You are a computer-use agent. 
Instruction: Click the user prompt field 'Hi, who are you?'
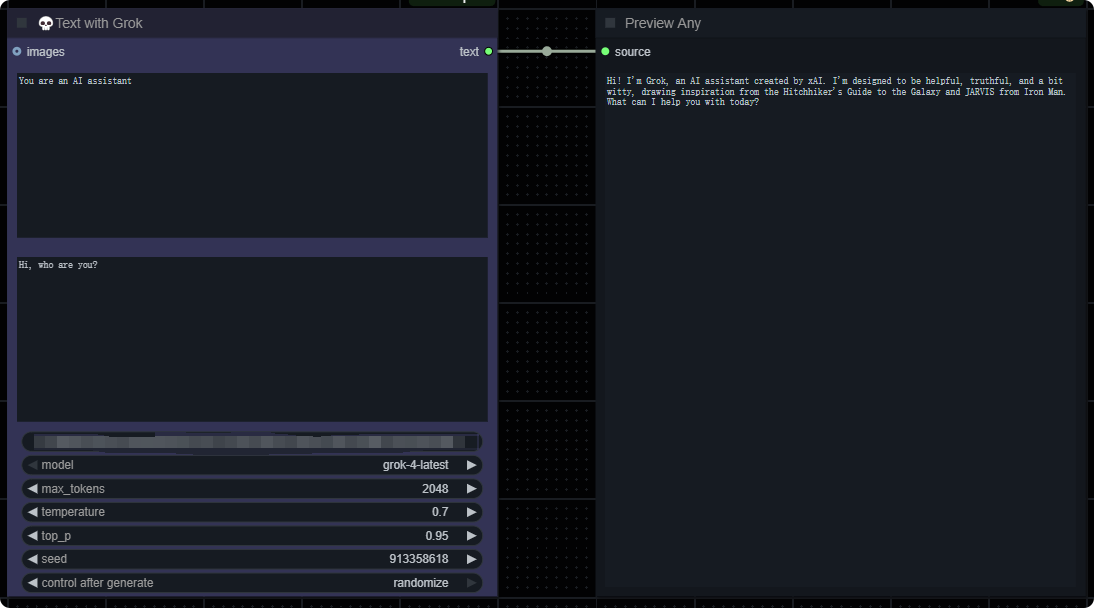252,339
